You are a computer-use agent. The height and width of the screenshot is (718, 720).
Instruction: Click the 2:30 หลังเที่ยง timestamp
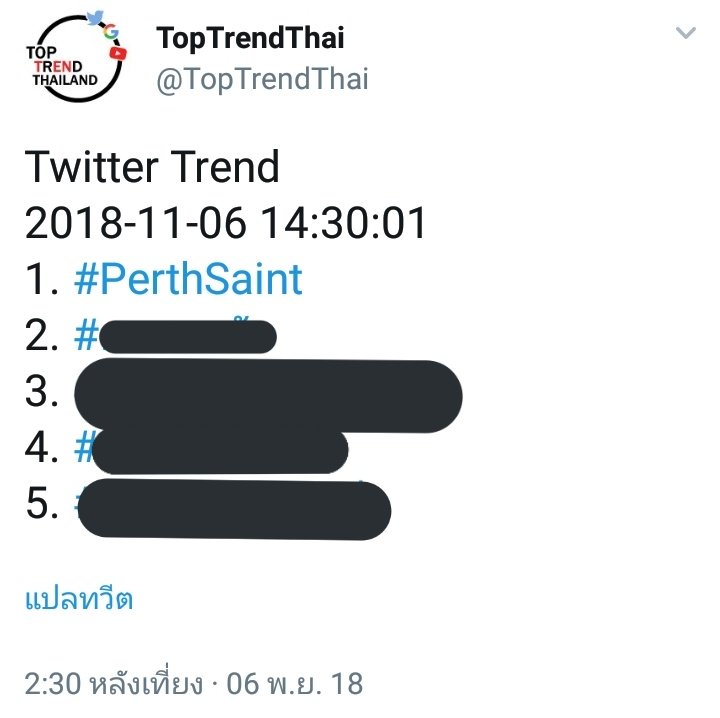[x=113, y=683]
